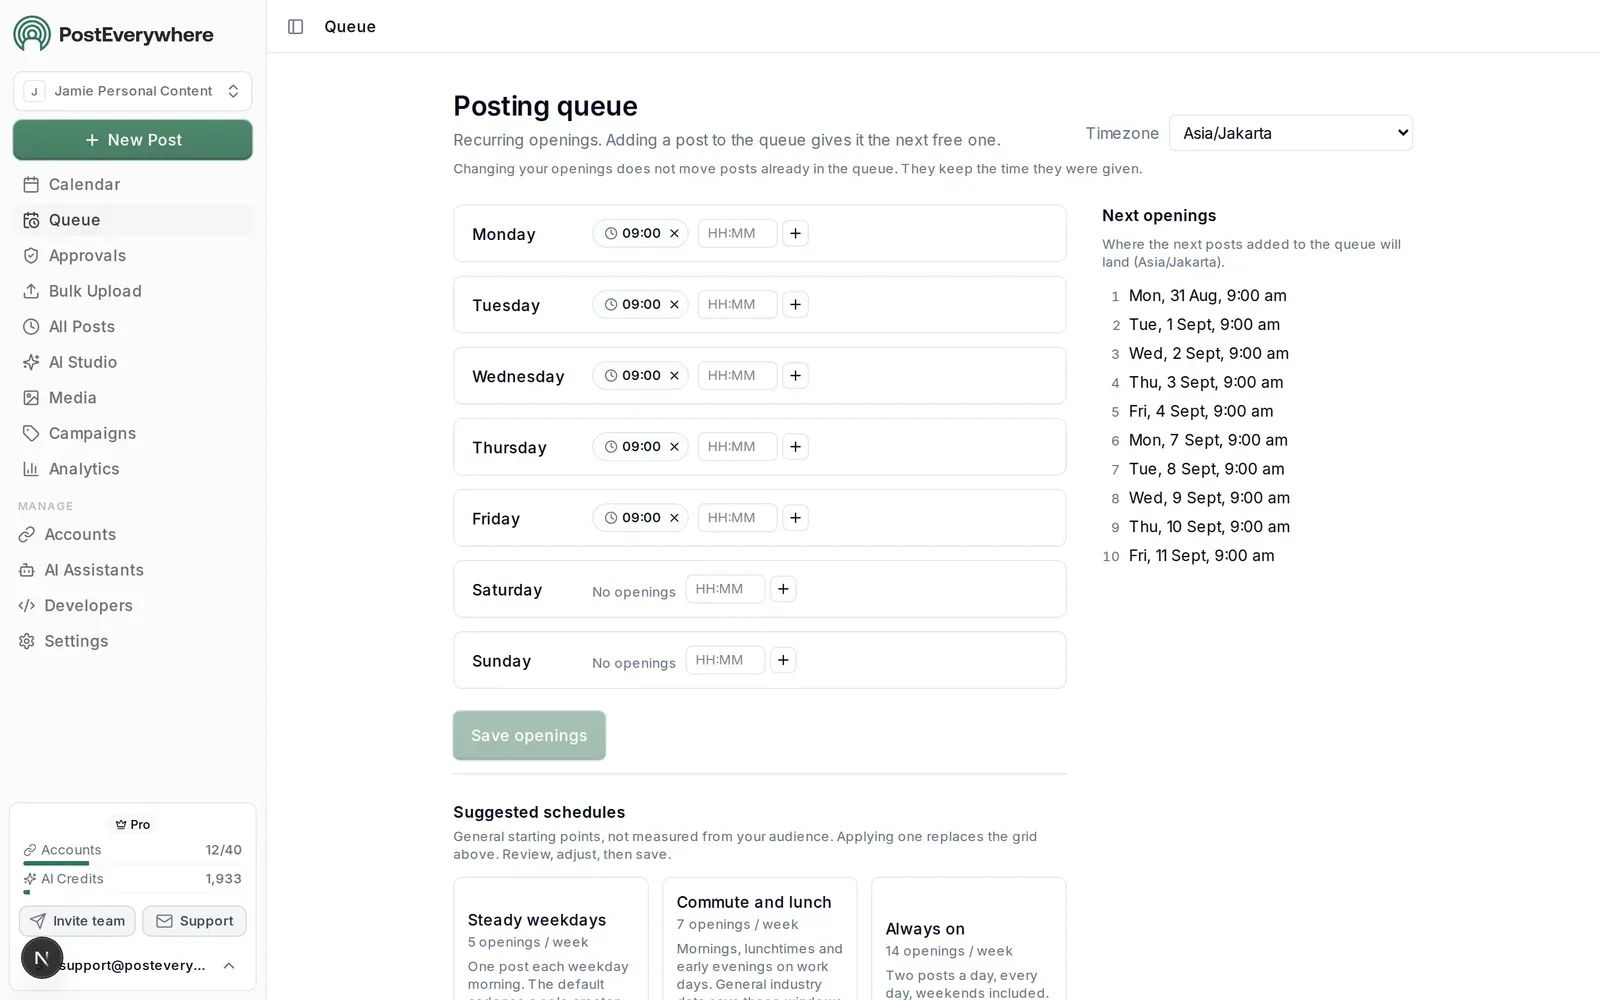Go to Approvals in the sidebar

[x=132, y=255]
